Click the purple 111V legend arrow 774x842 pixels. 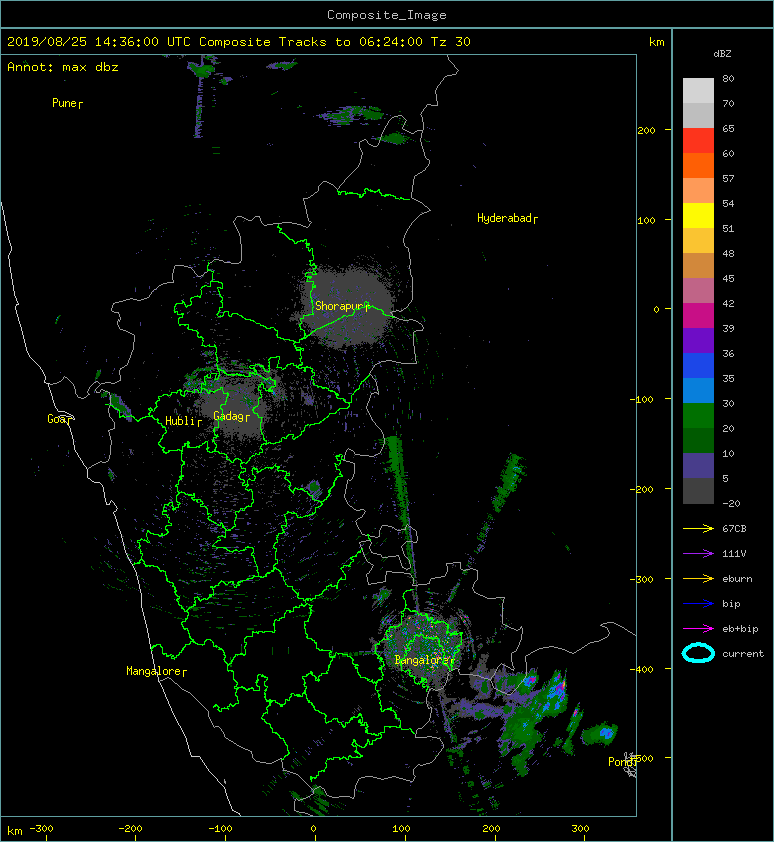698,554
